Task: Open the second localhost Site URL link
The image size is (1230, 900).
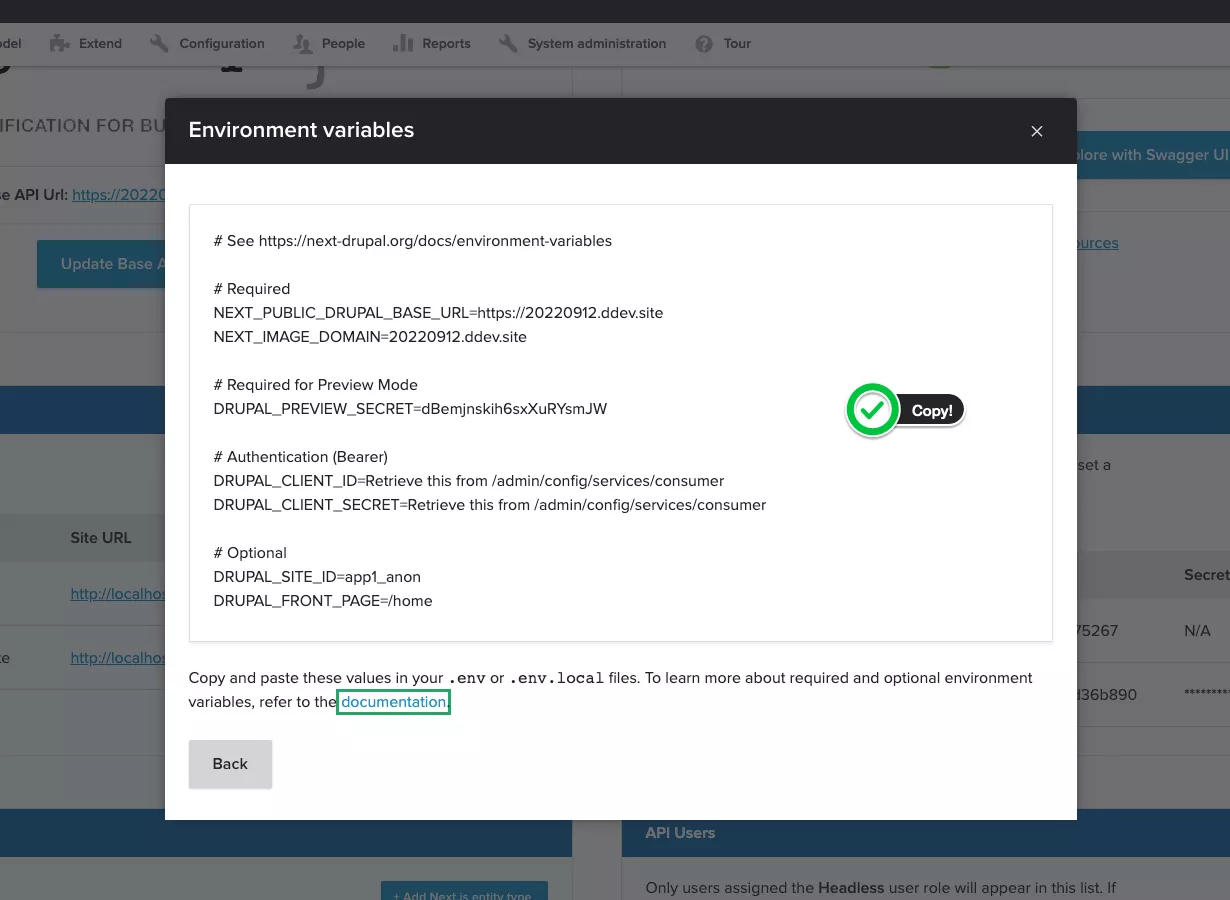Action: click(x=117, y=658)
